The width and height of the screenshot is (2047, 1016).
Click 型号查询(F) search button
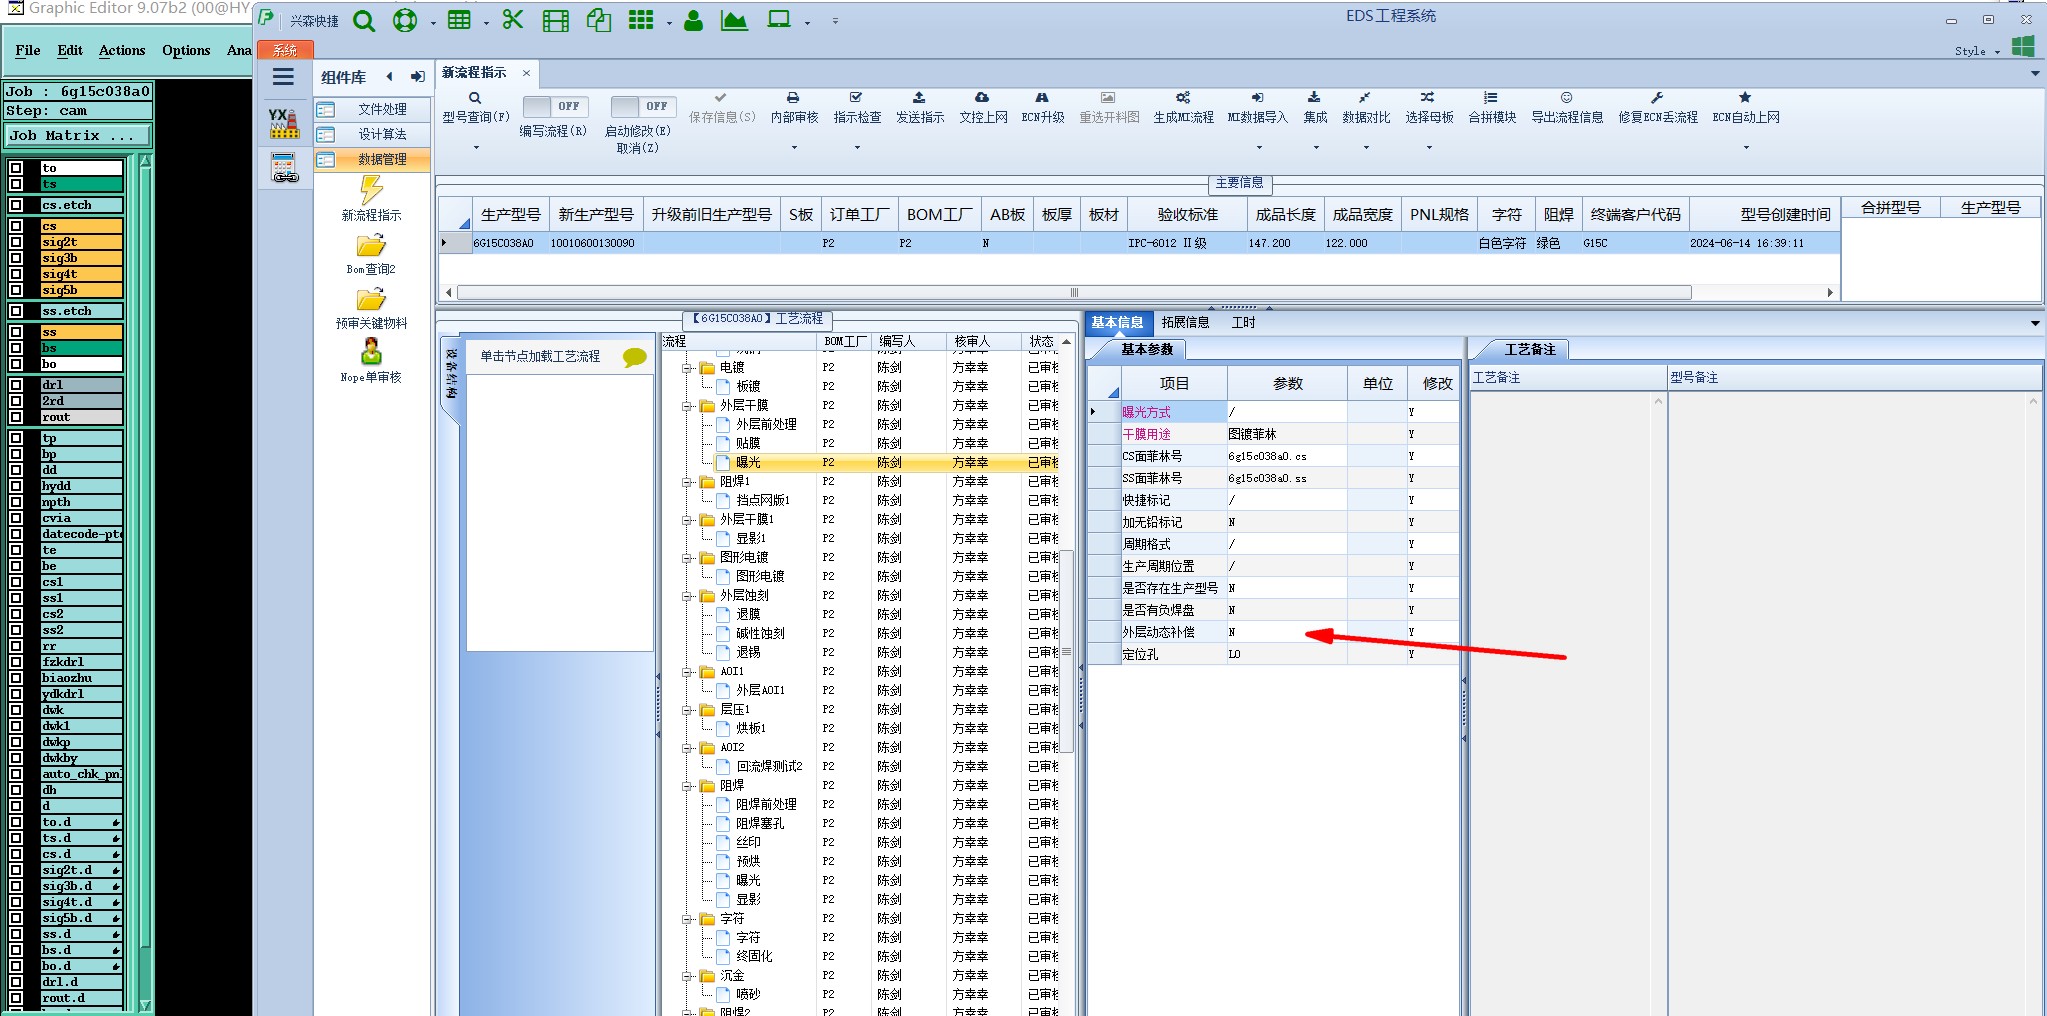pos(476,107)
